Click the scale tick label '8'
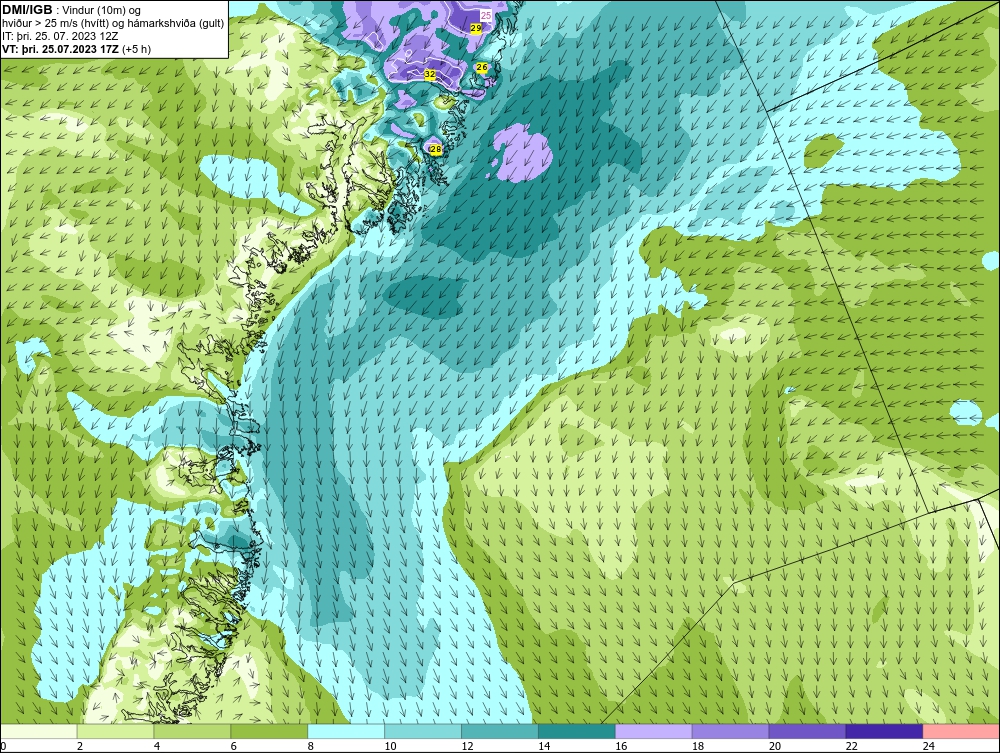The width and height of the screenshot is (1000, 753). point(311,746)
